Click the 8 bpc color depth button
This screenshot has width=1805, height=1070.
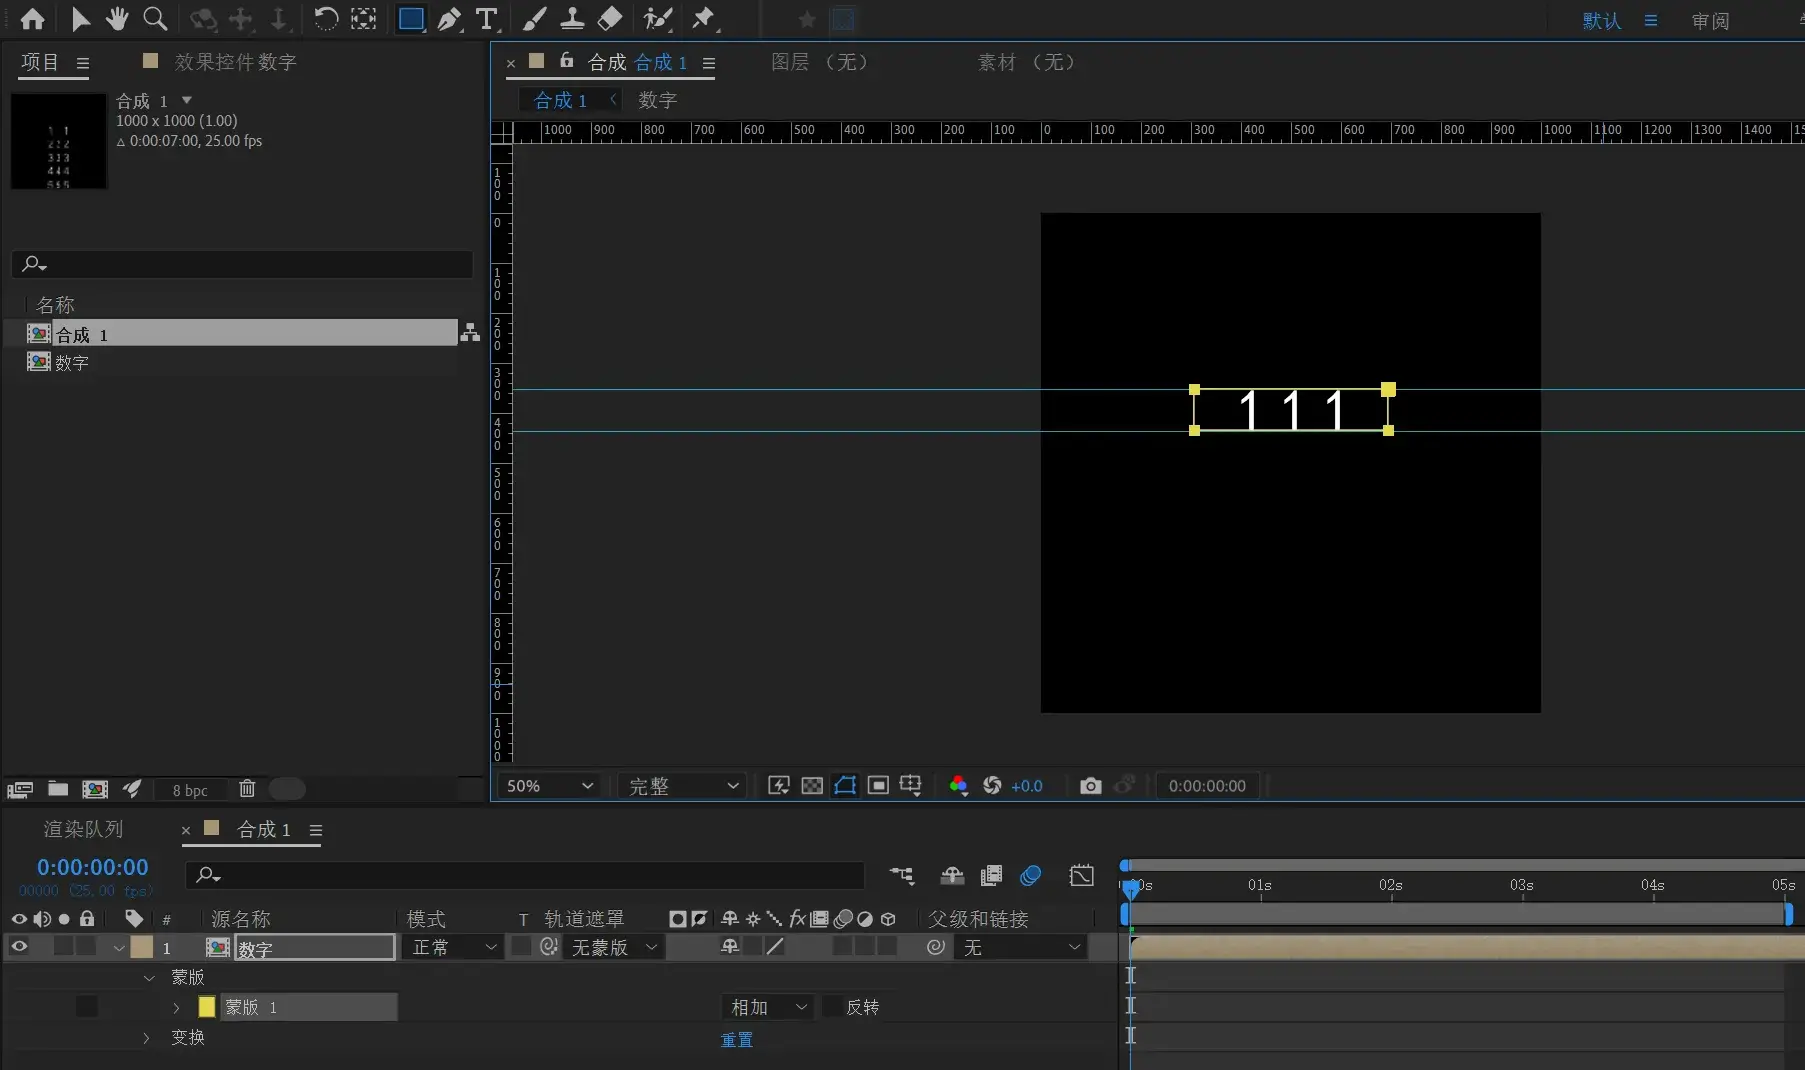click(190, 790)
